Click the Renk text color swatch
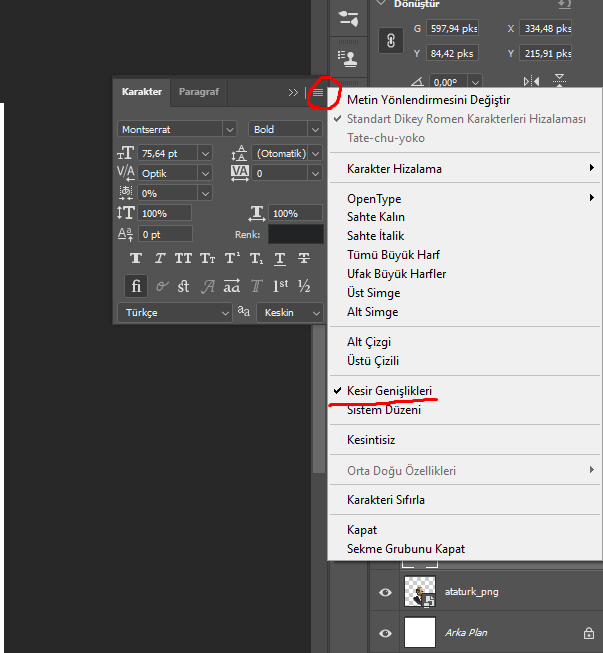Viewport: 603px width, 653px height. click(296, 234)
